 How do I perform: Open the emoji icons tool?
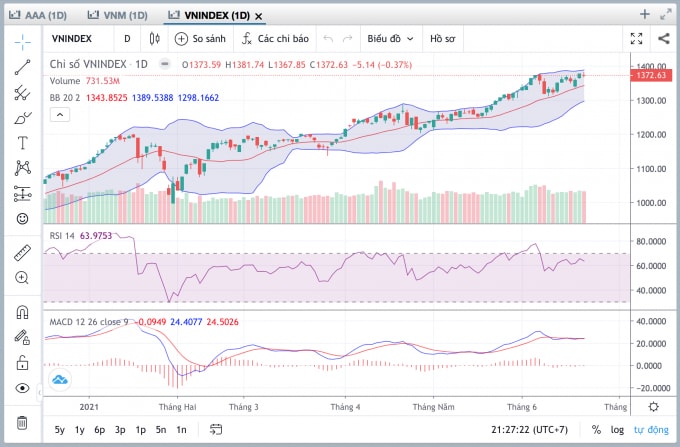tap(23, 219)
